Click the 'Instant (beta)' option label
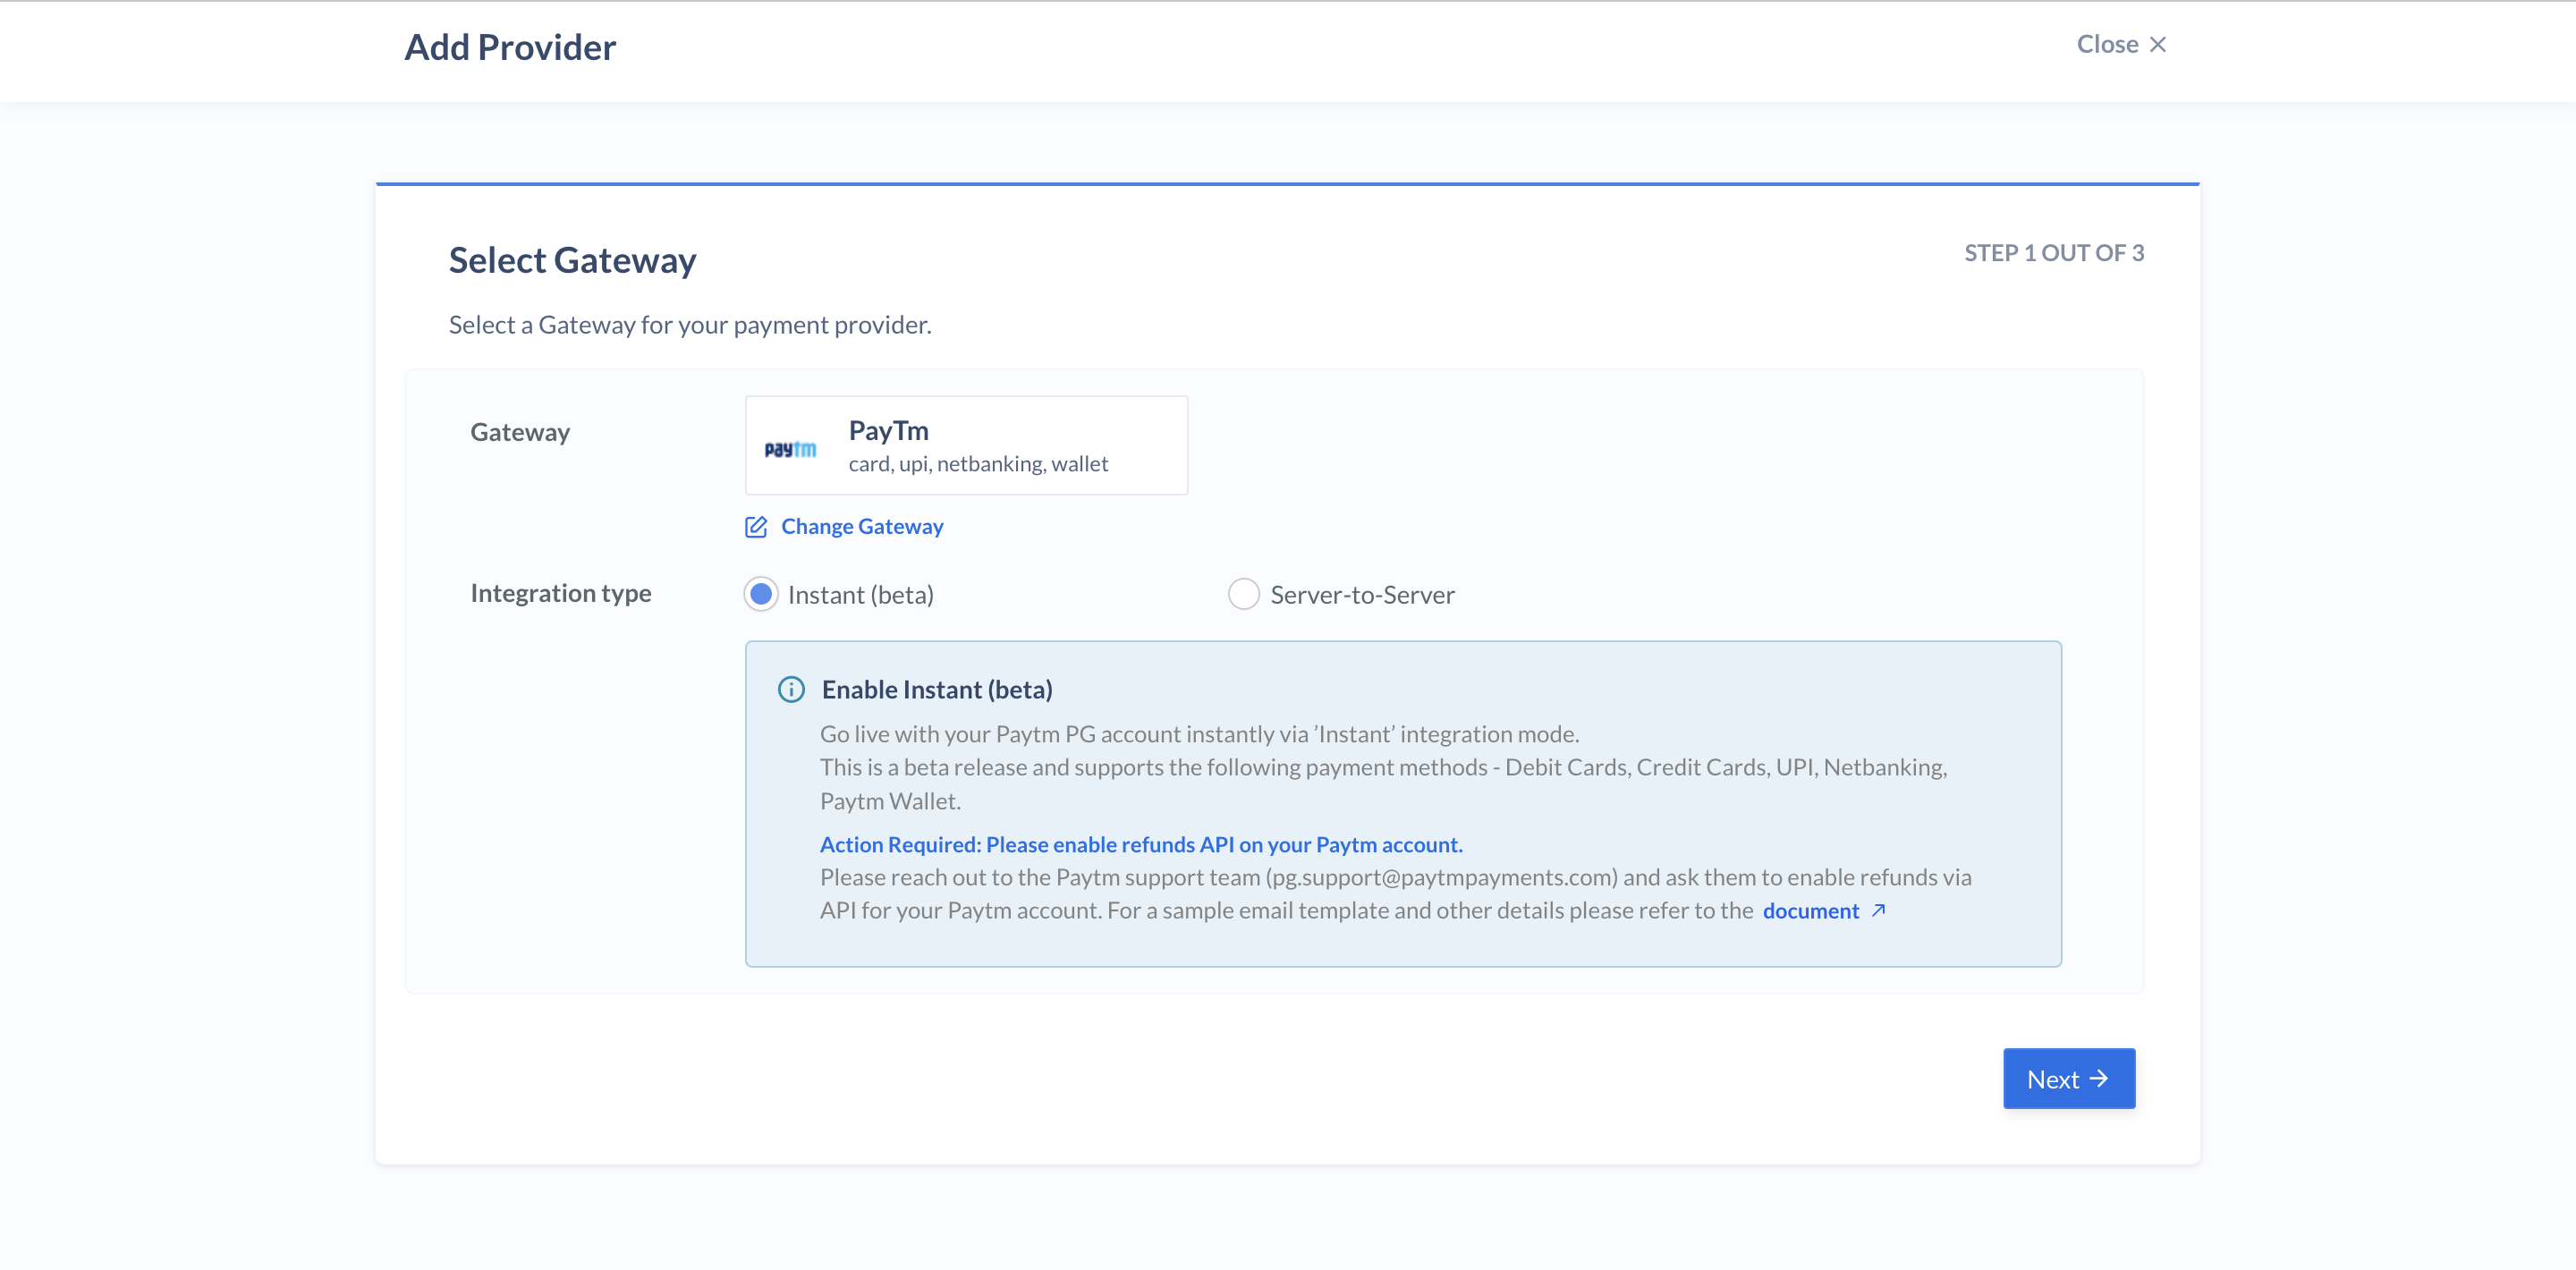This screenshot has width=2576, height=1270. click(x=861, y=595)
